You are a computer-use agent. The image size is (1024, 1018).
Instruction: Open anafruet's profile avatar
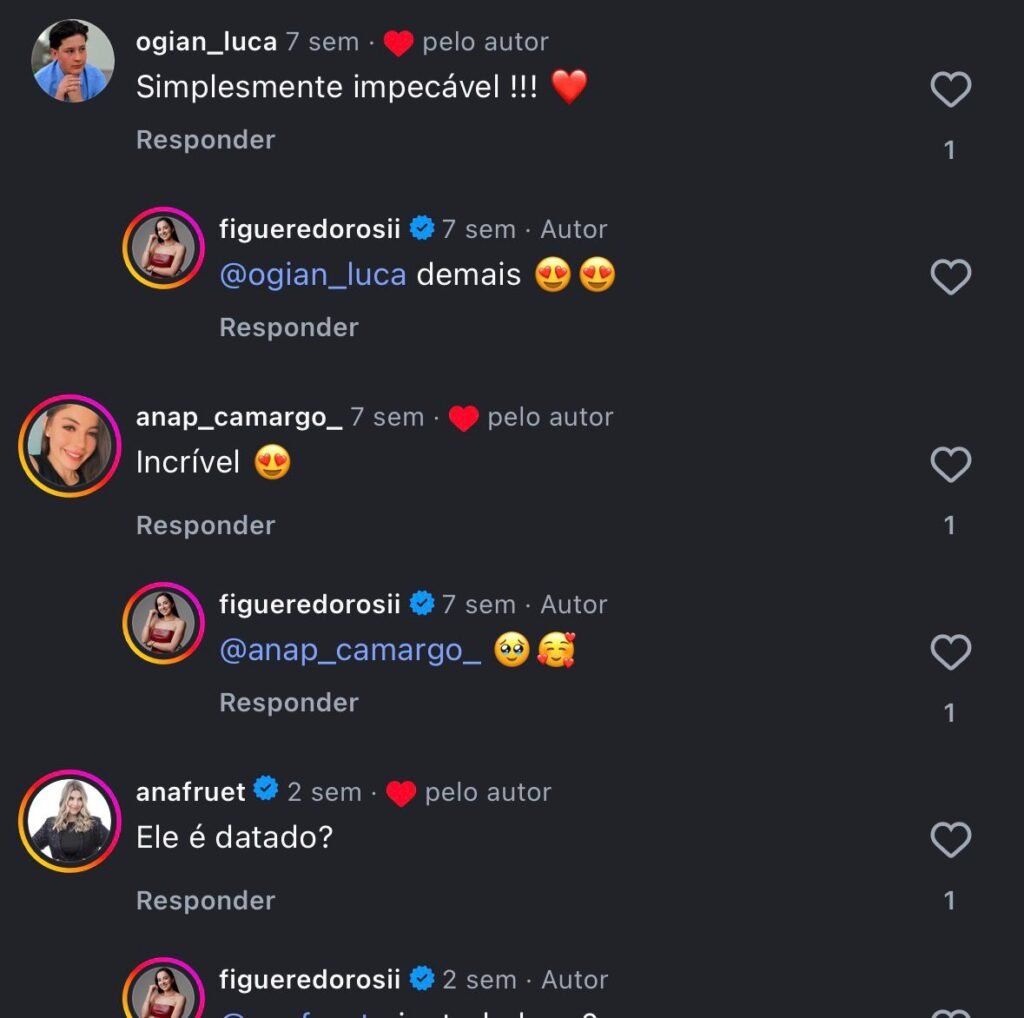click(69, 821)
